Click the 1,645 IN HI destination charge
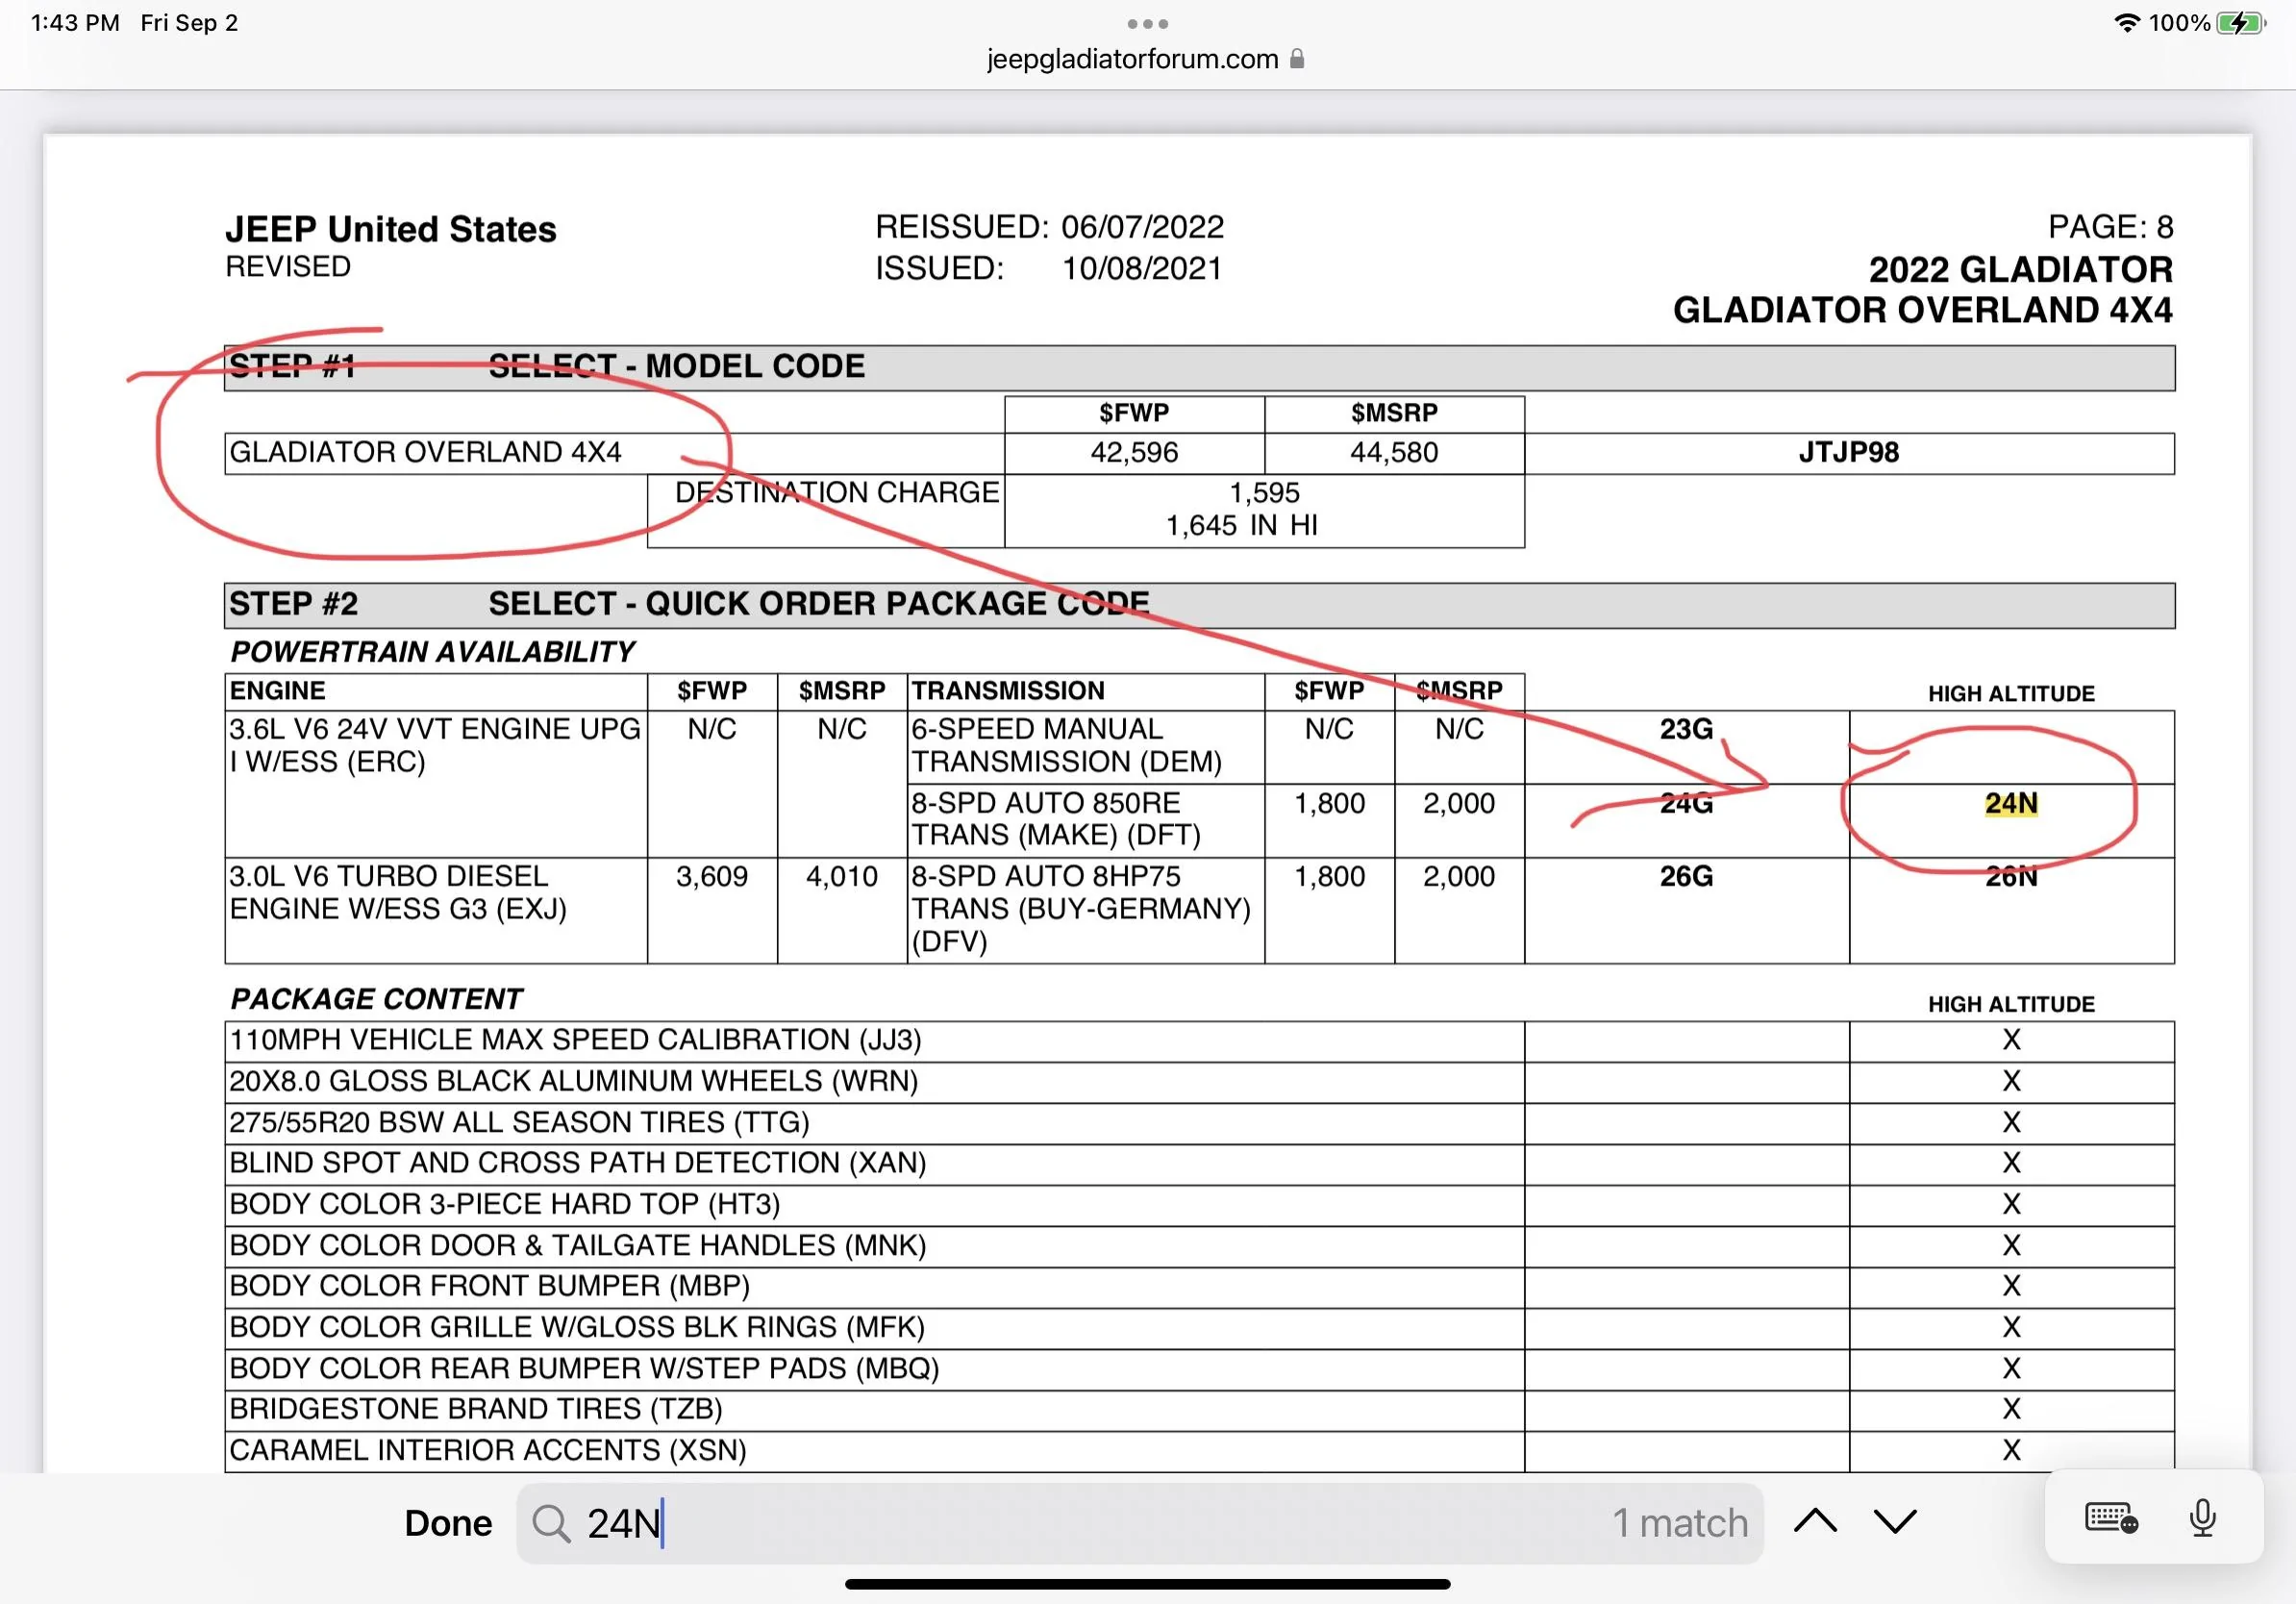Viewport: 2296px width, 1604px height. (1241, 525)
